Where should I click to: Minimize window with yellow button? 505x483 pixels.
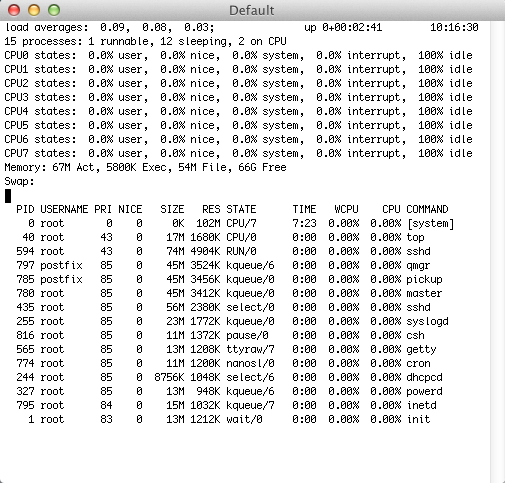[x=34, y=10]
